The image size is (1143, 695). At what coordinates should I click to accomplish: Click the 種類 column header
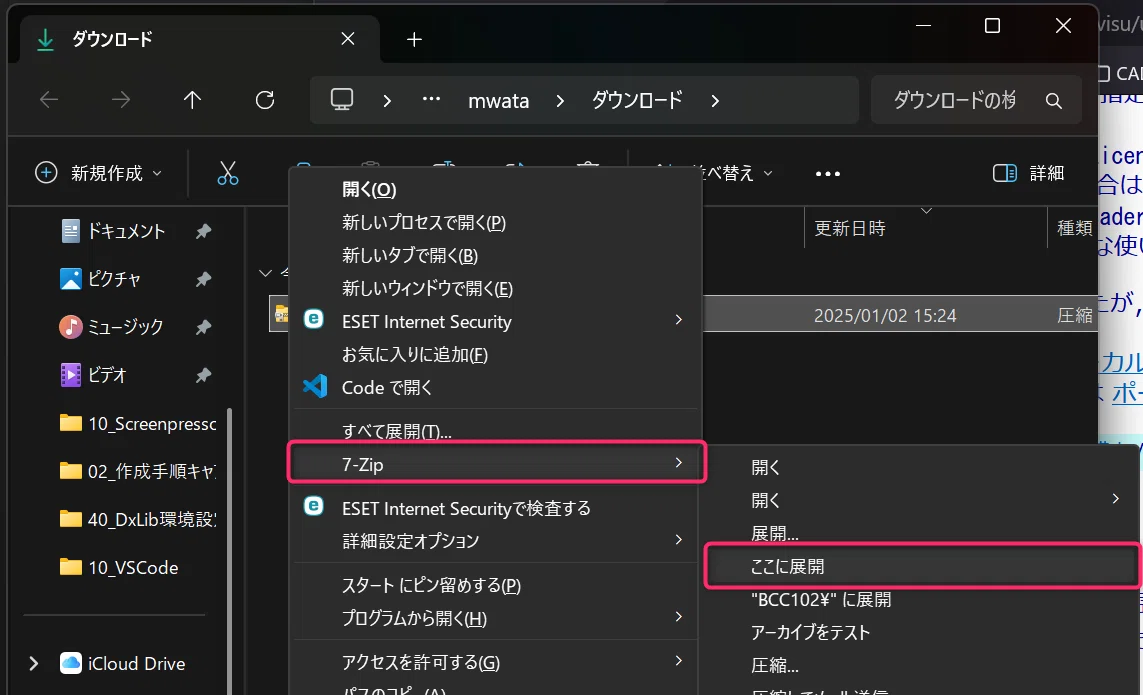1074,228
